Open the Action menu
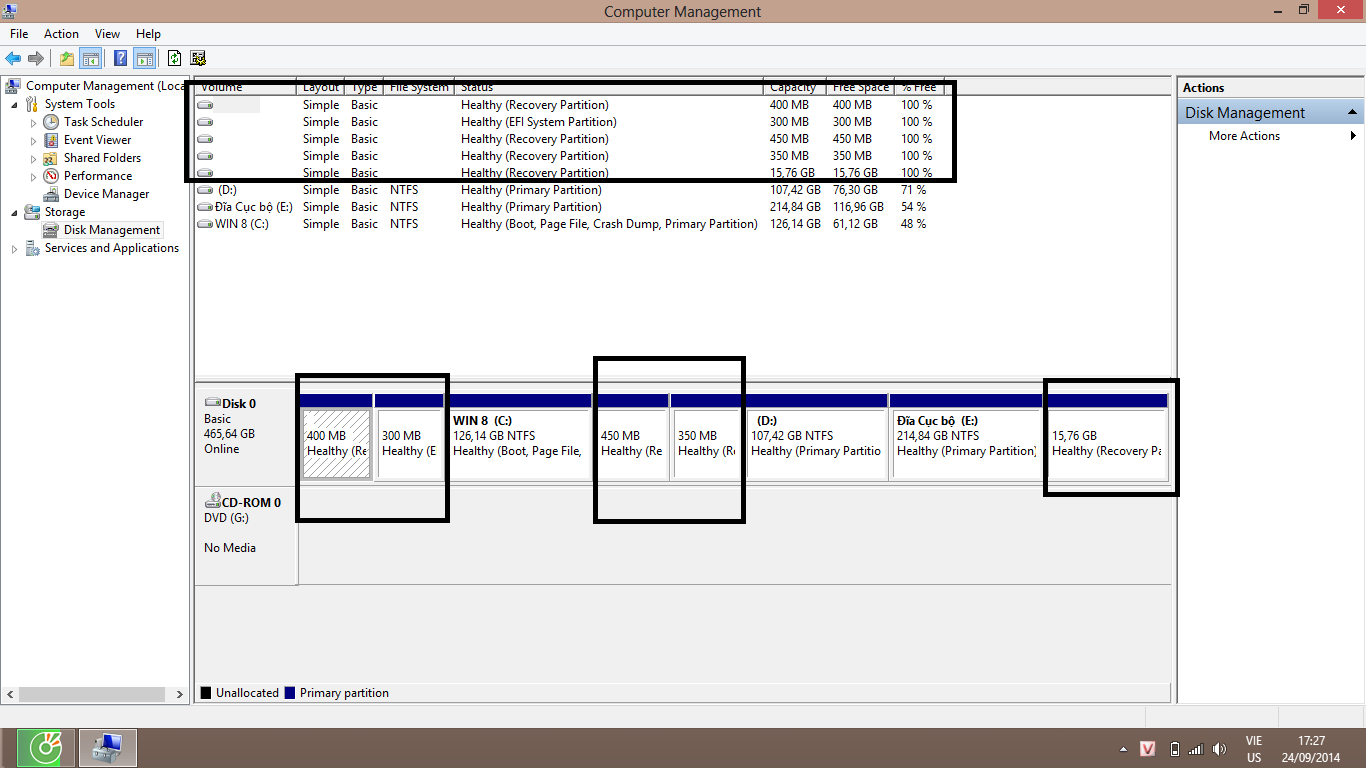Viewport: 1366px width, 768px height. click(61, 34)
